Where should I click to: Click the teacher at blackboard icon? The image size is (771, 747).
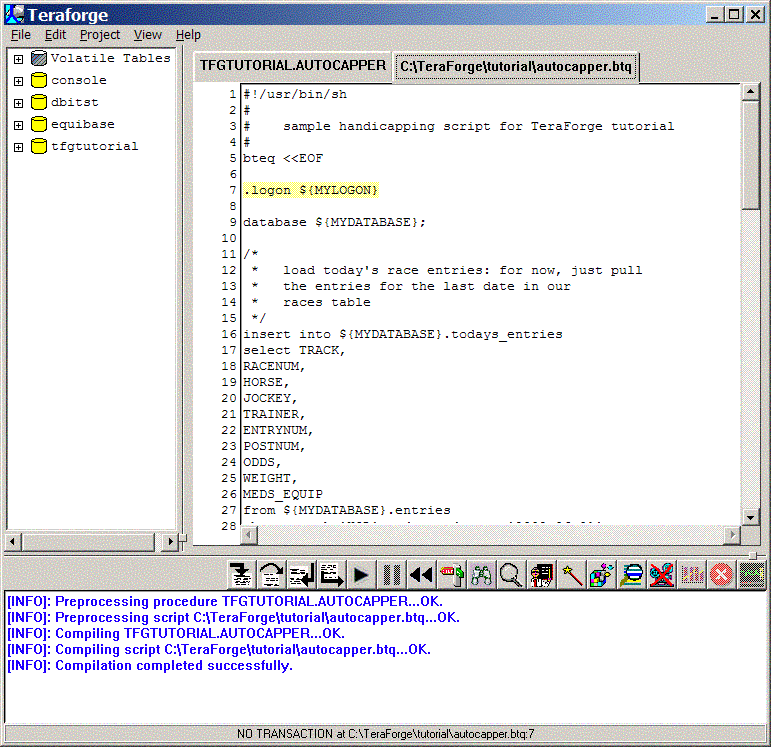(541, 574)
